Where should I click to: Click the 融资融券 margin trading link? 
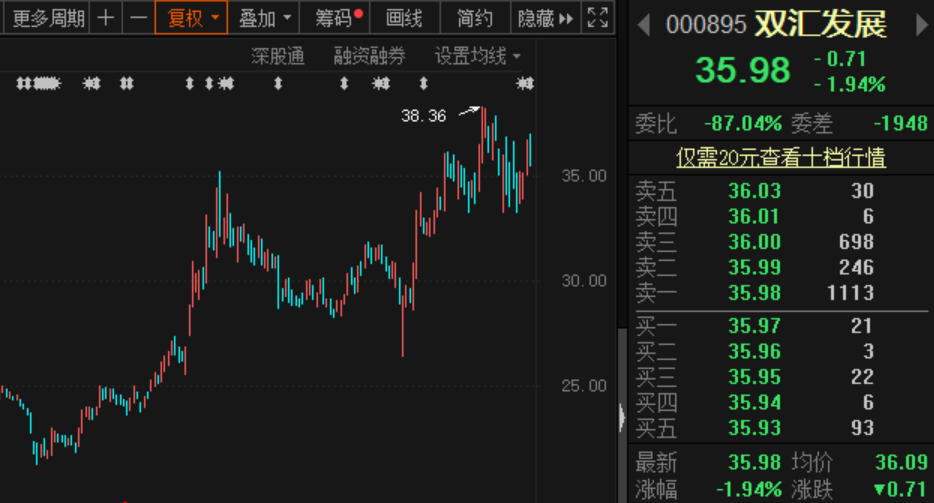click(369, 56)
